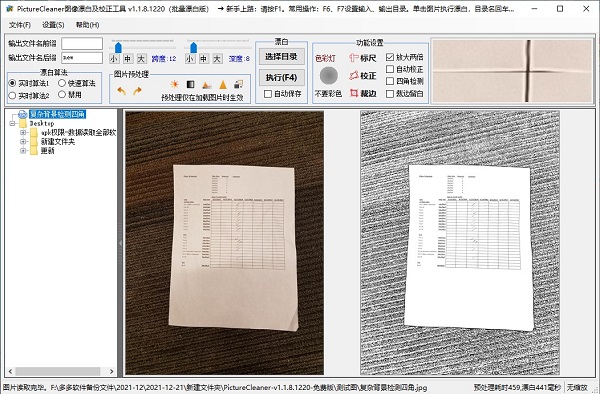Click the magnified crosshair preview pane

512,71
